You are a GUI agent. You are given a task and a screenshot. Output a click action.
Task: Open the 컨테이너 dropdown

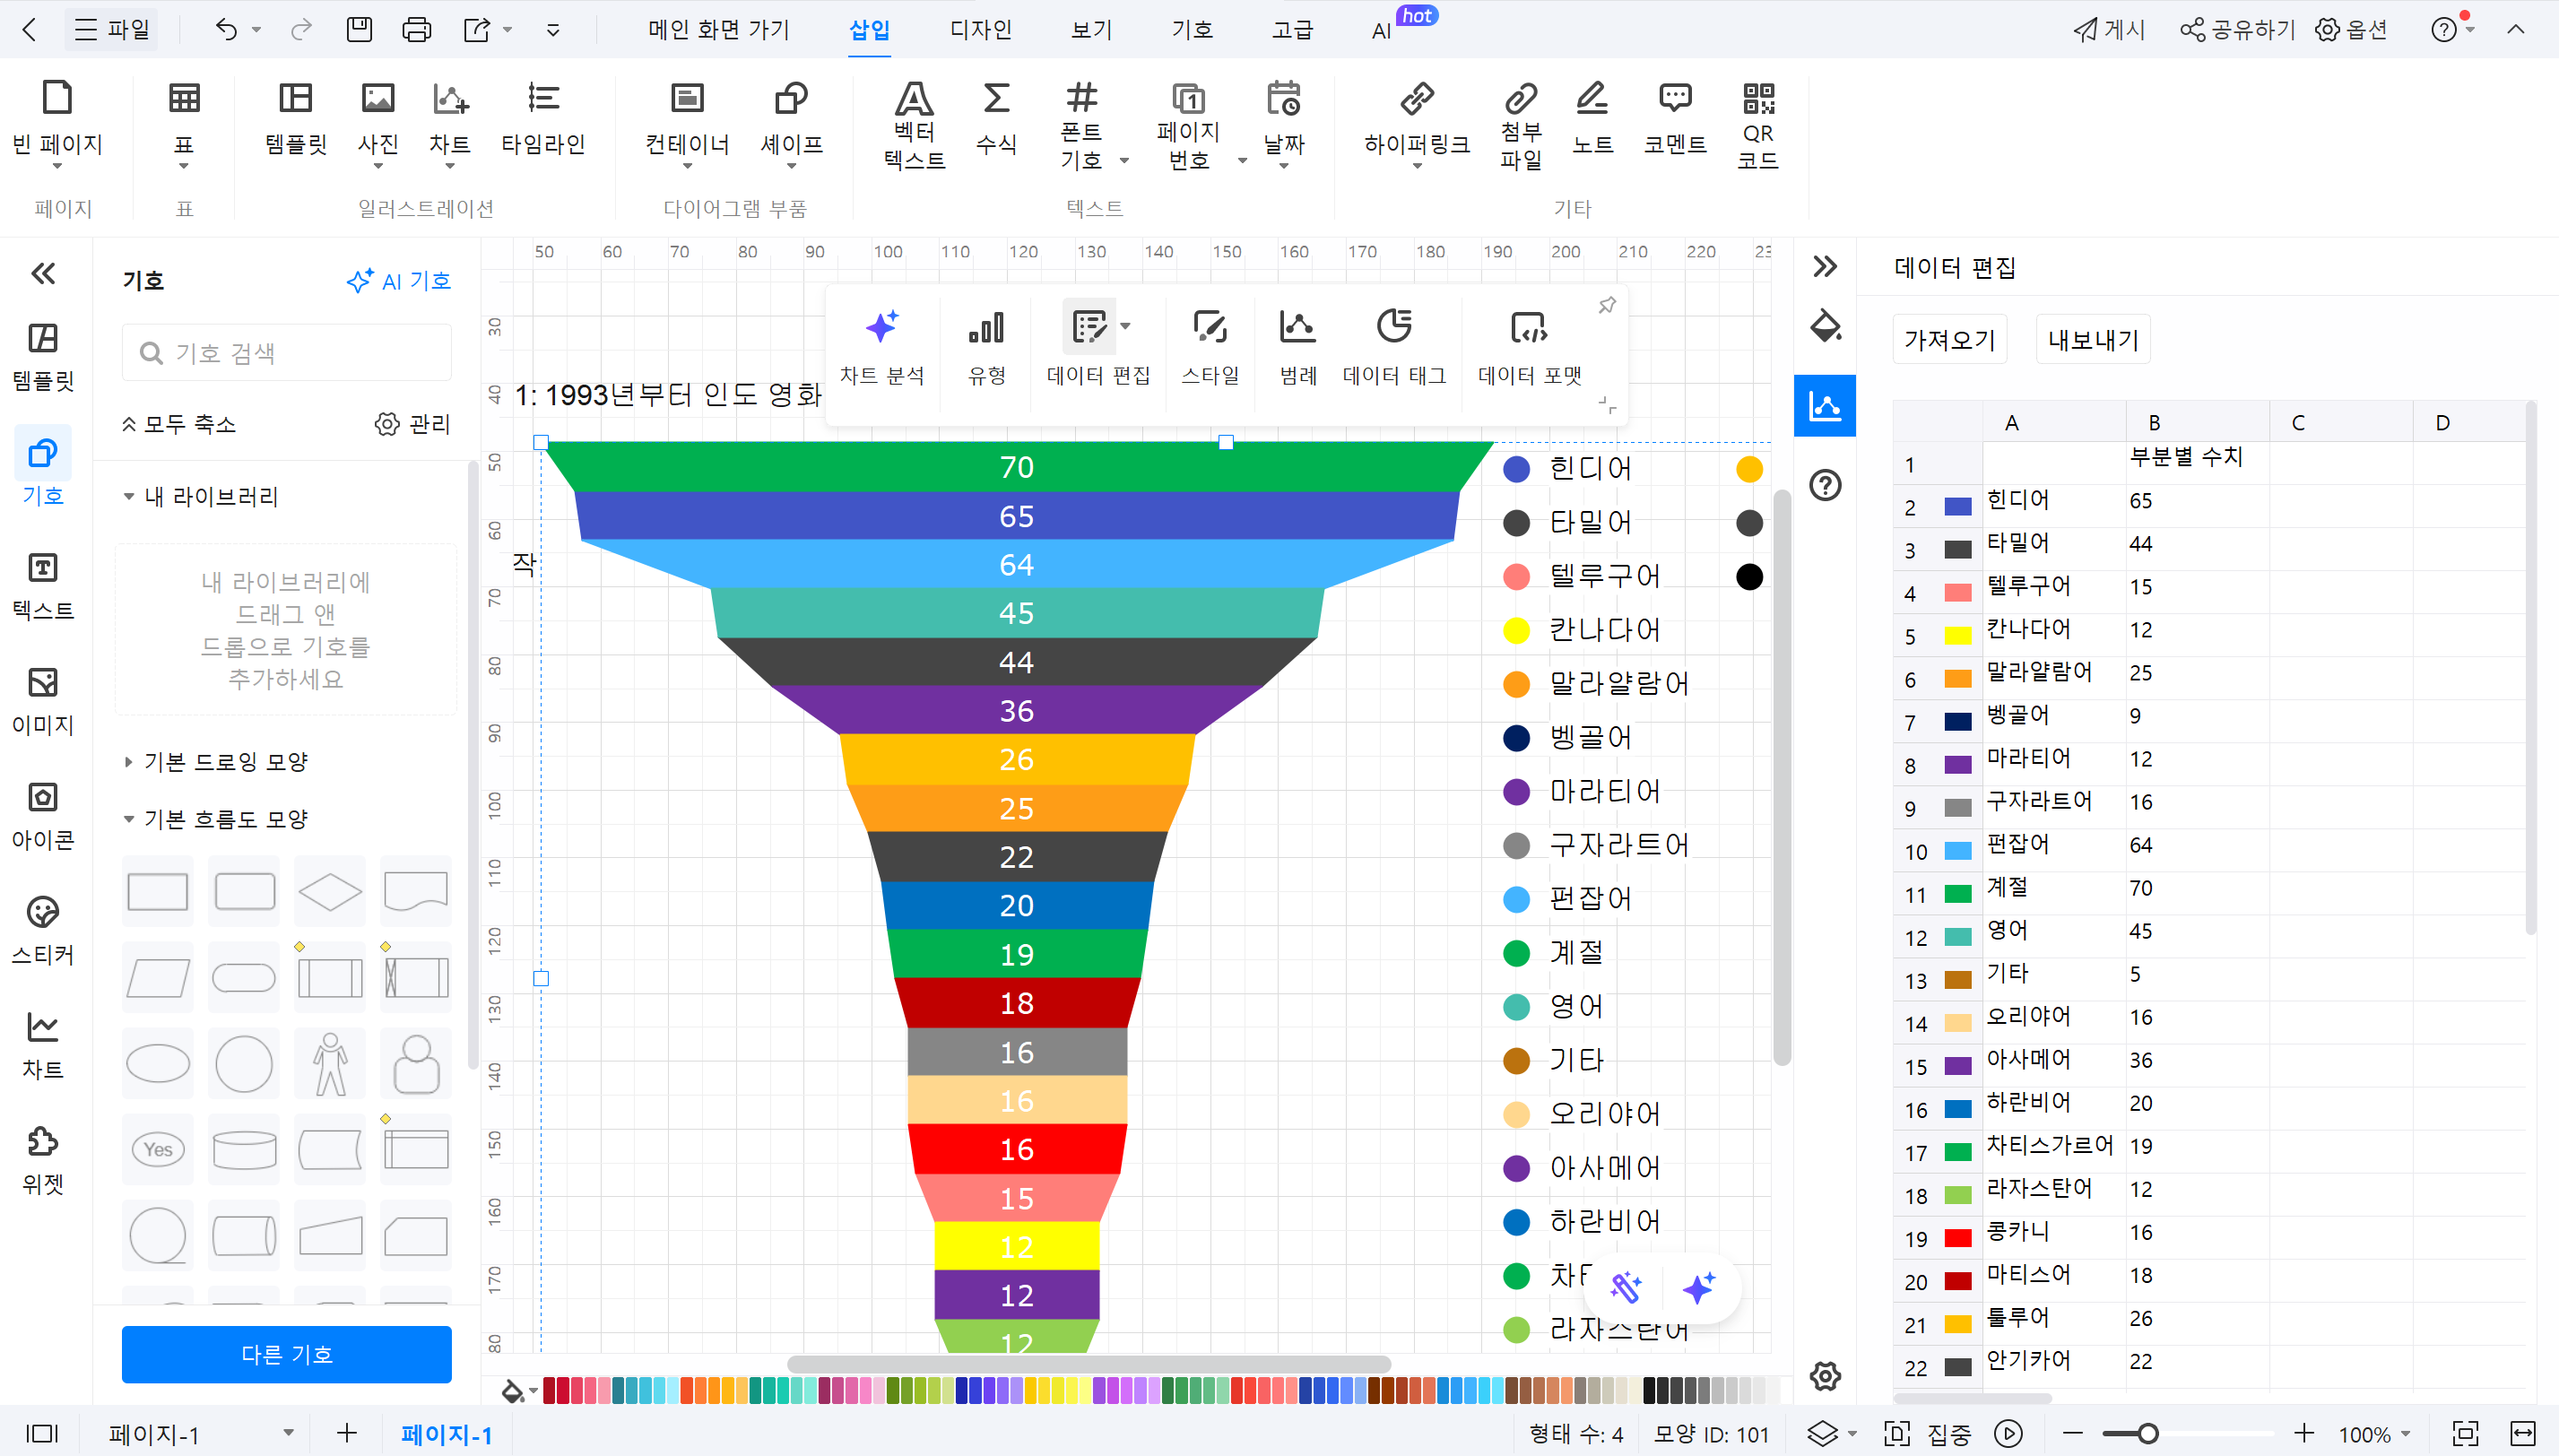687,167
